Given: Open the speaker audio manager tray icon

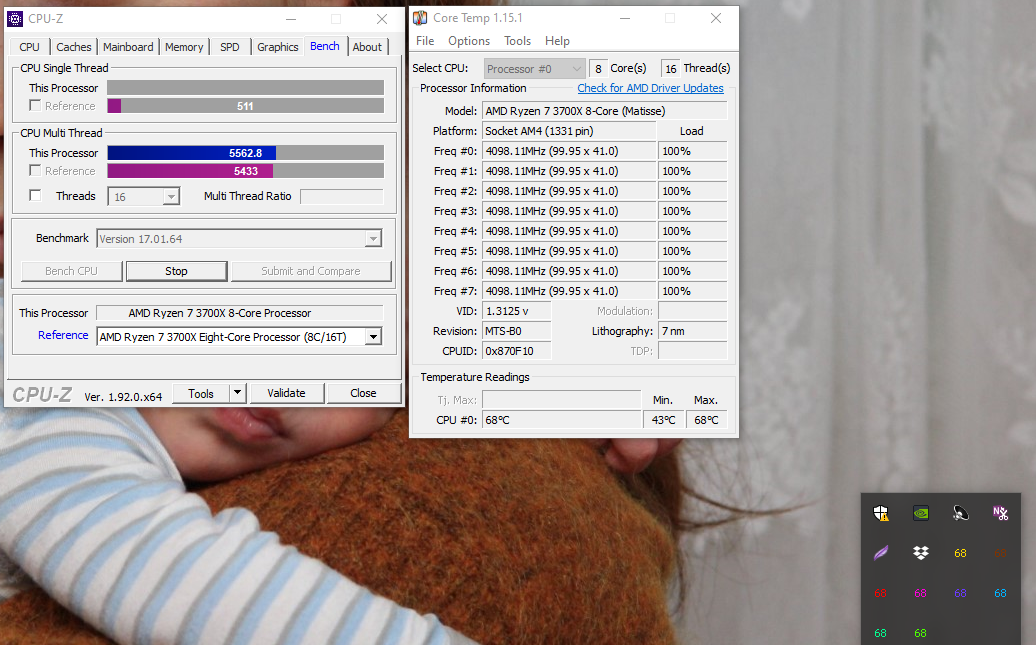Looking at the screenshot, I should coord(961,513).
